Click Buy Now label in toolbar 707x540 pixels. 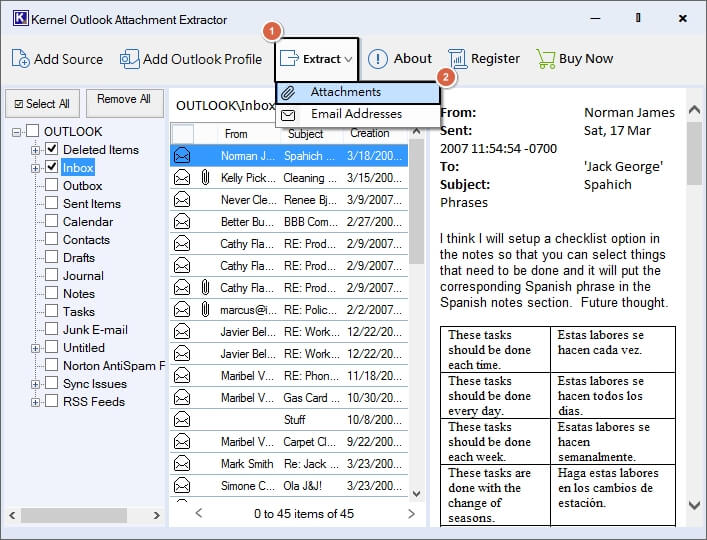[586, 59]
